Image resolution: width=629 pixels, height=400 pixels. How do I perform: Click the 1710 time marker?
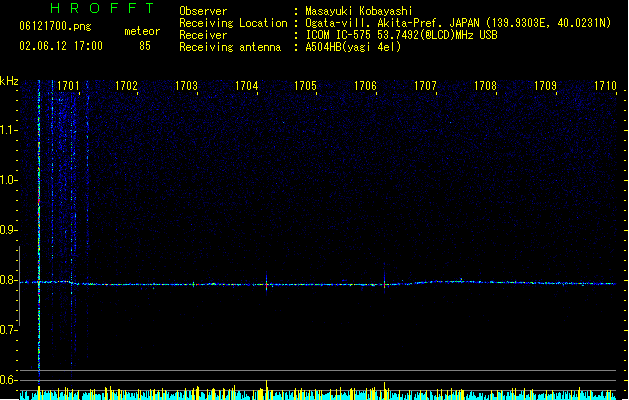tap(605, 86)
